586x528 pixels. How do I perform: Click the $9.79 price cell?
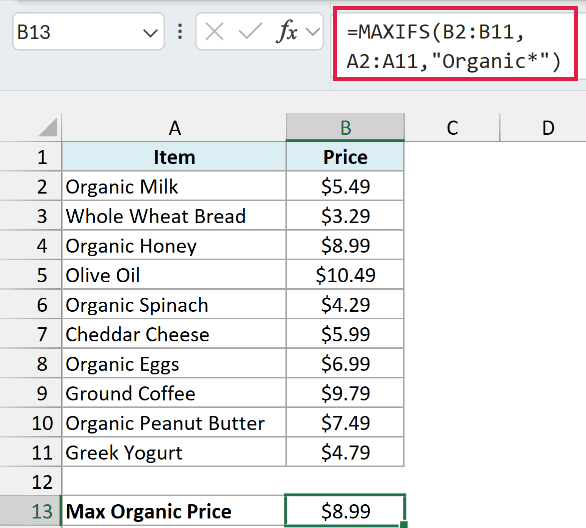pyautogui.click(x=345, y=393)
